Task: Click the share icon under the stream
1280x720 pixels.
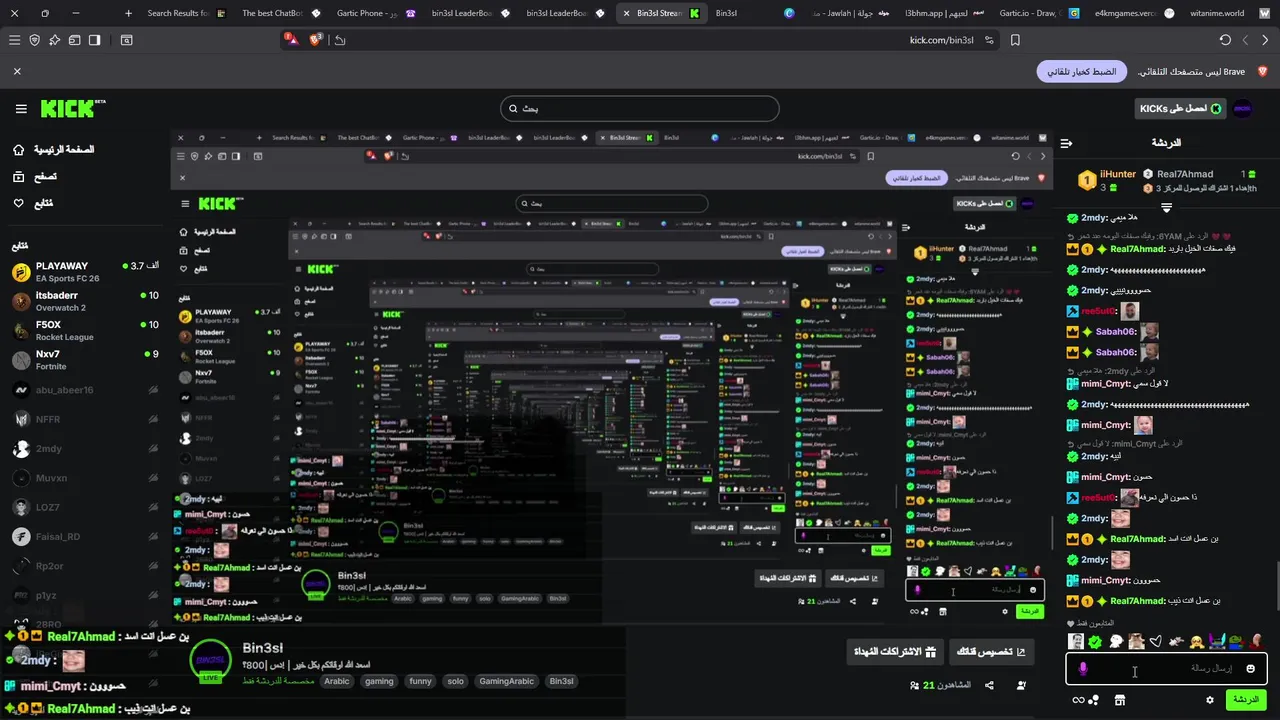Action: (989, 685)
